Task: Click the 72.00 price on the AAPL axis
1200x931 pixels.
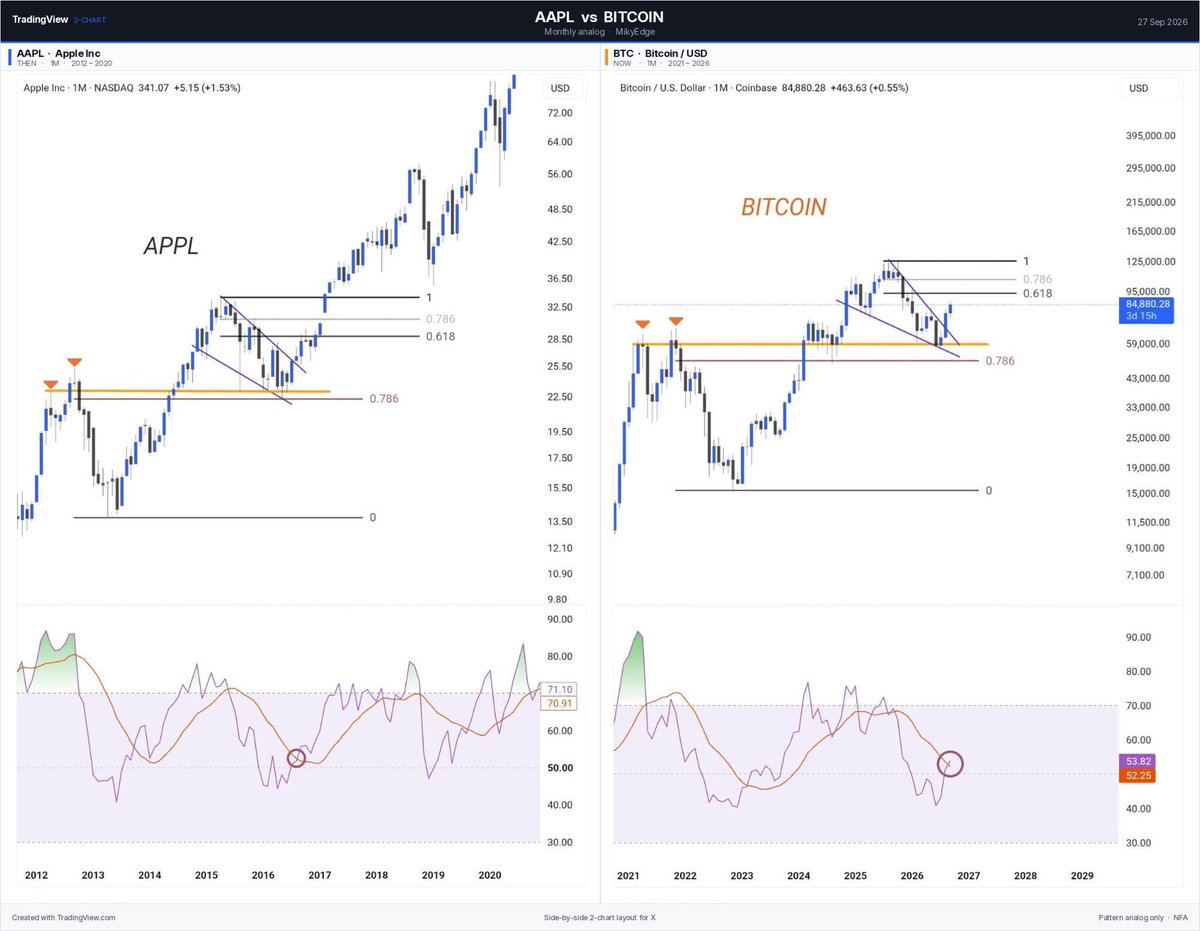Action: (x=560, y=113)
